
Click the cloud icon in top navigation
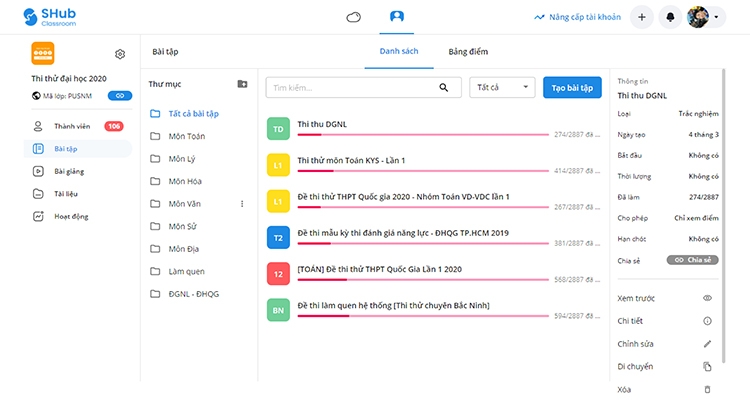(352, 17)
